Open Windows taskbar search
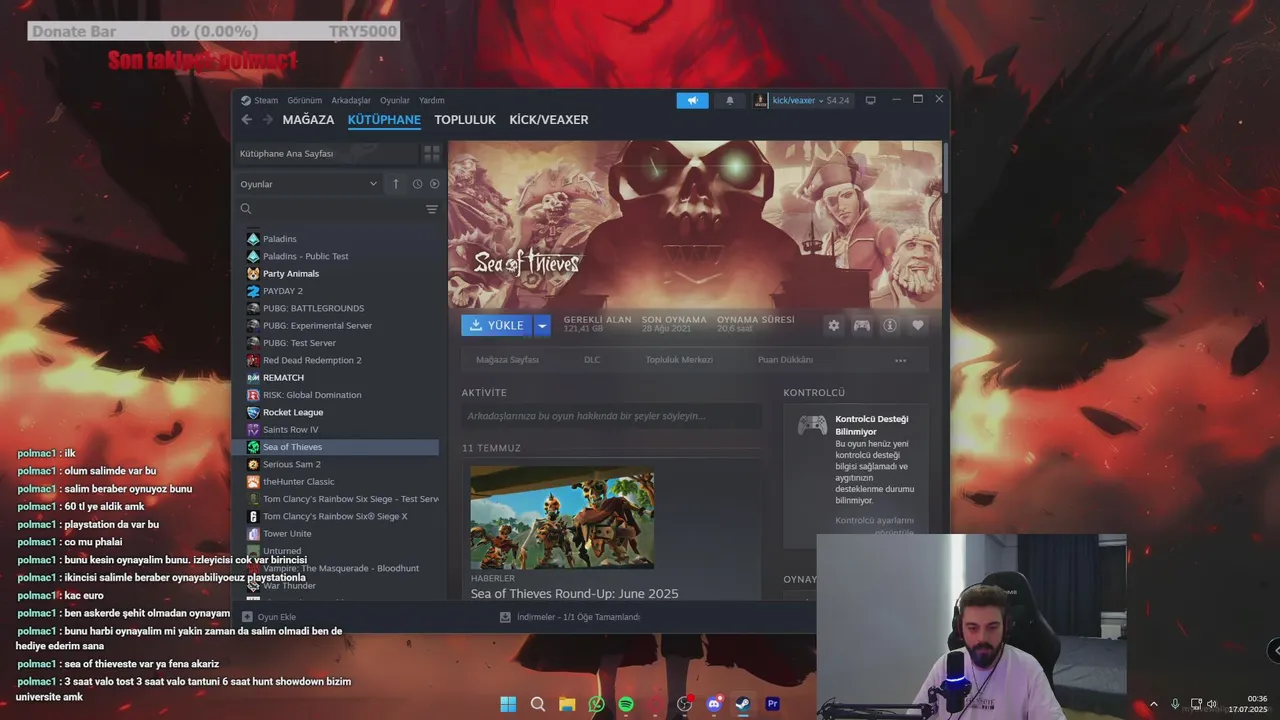The height and width of the screenshot is (720, 1280). [x=538, y=704]
